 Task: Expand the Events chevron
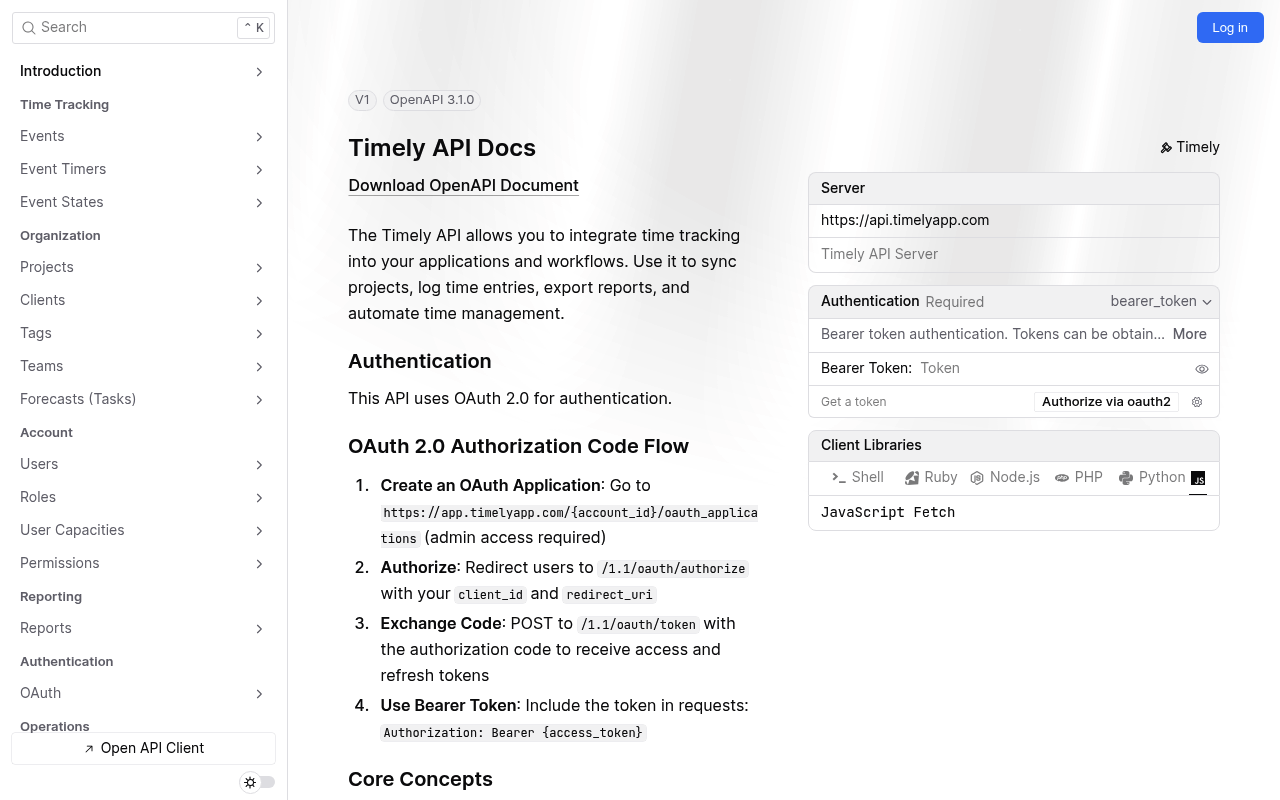(259, 137)
